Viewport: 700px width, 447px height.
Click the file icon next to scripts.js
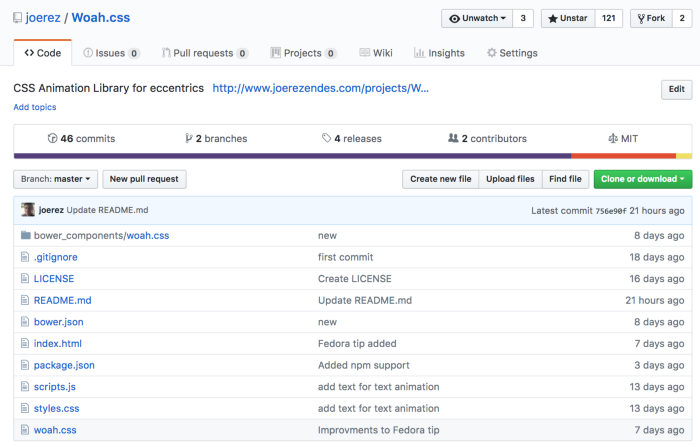pos(25,386)
